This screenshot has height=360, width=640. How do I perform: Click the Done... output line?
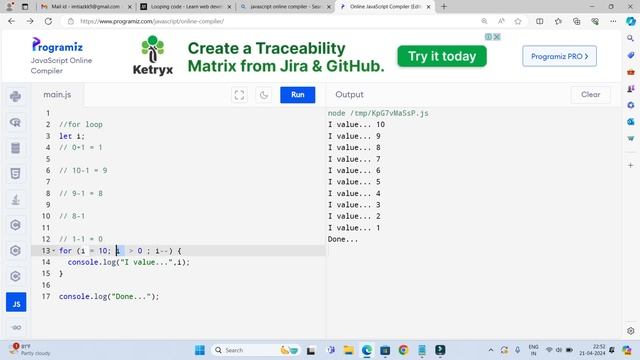click(343, 239)
